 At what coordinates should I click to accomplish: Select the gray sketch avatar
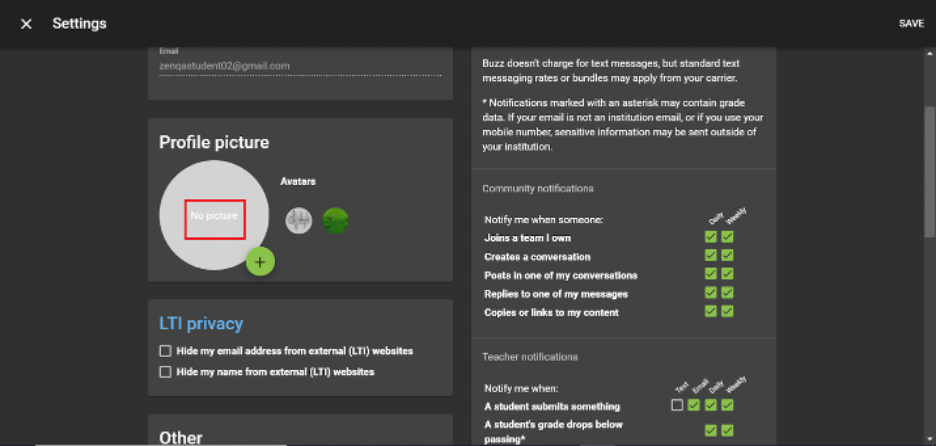[298, 221]
